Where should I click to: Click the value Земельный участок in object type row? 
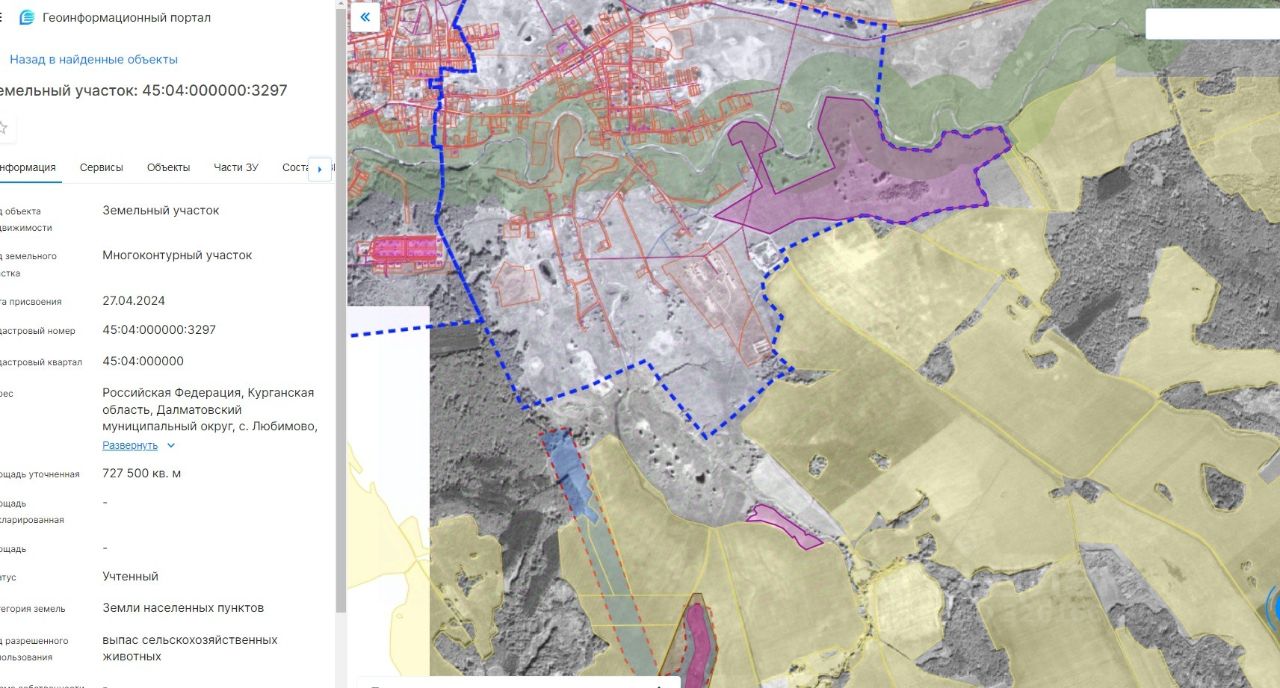point(160,210)
